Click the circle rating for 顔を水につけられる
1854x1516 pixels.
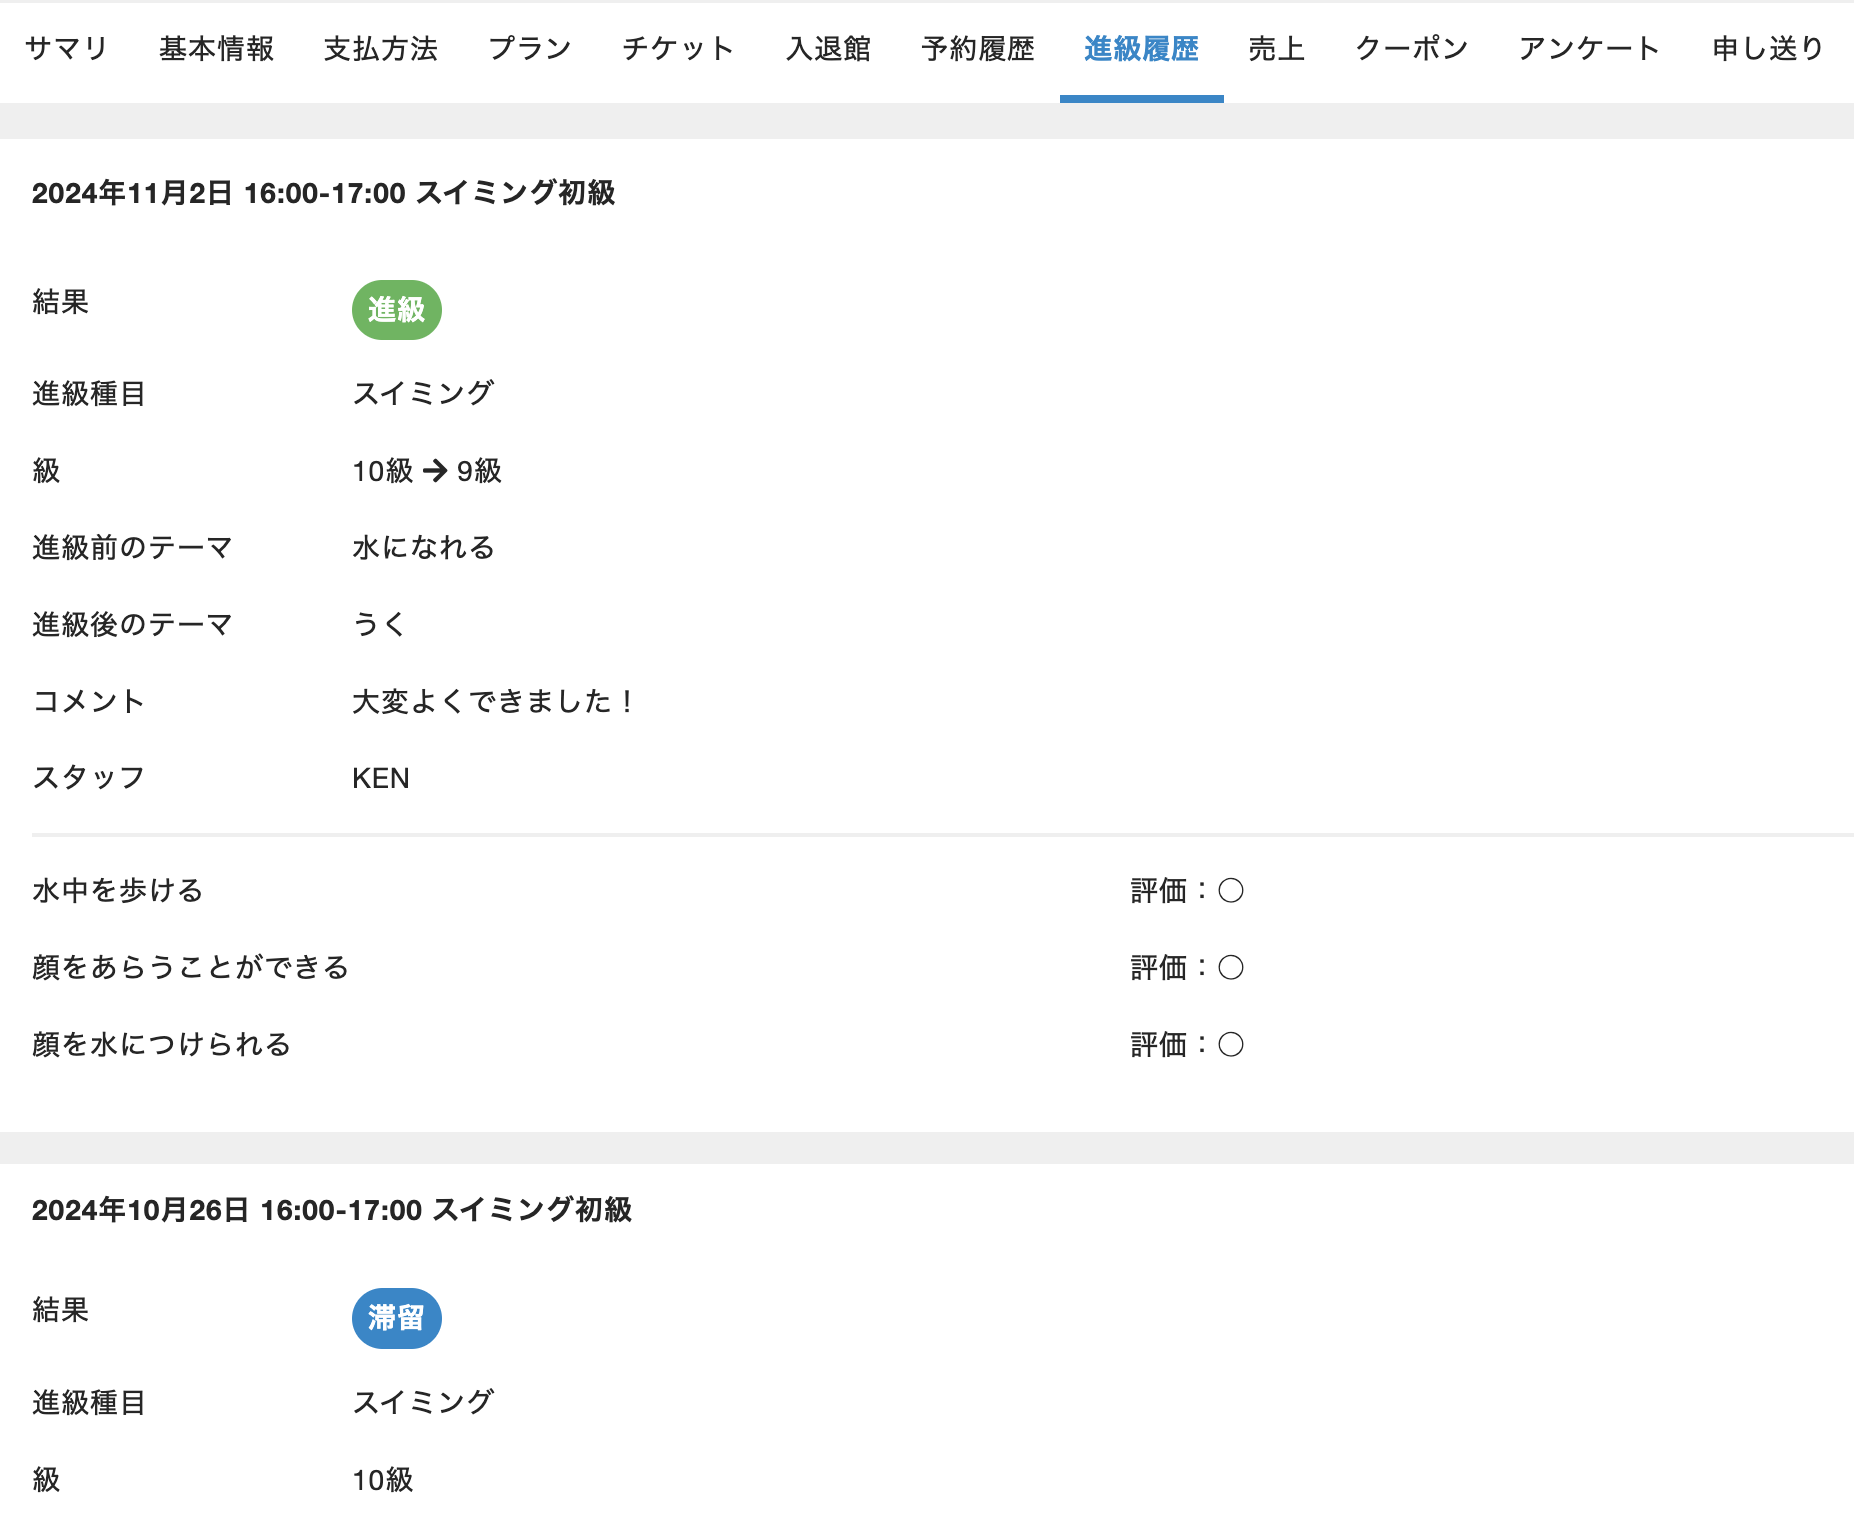click(x=1231, y=1044)
